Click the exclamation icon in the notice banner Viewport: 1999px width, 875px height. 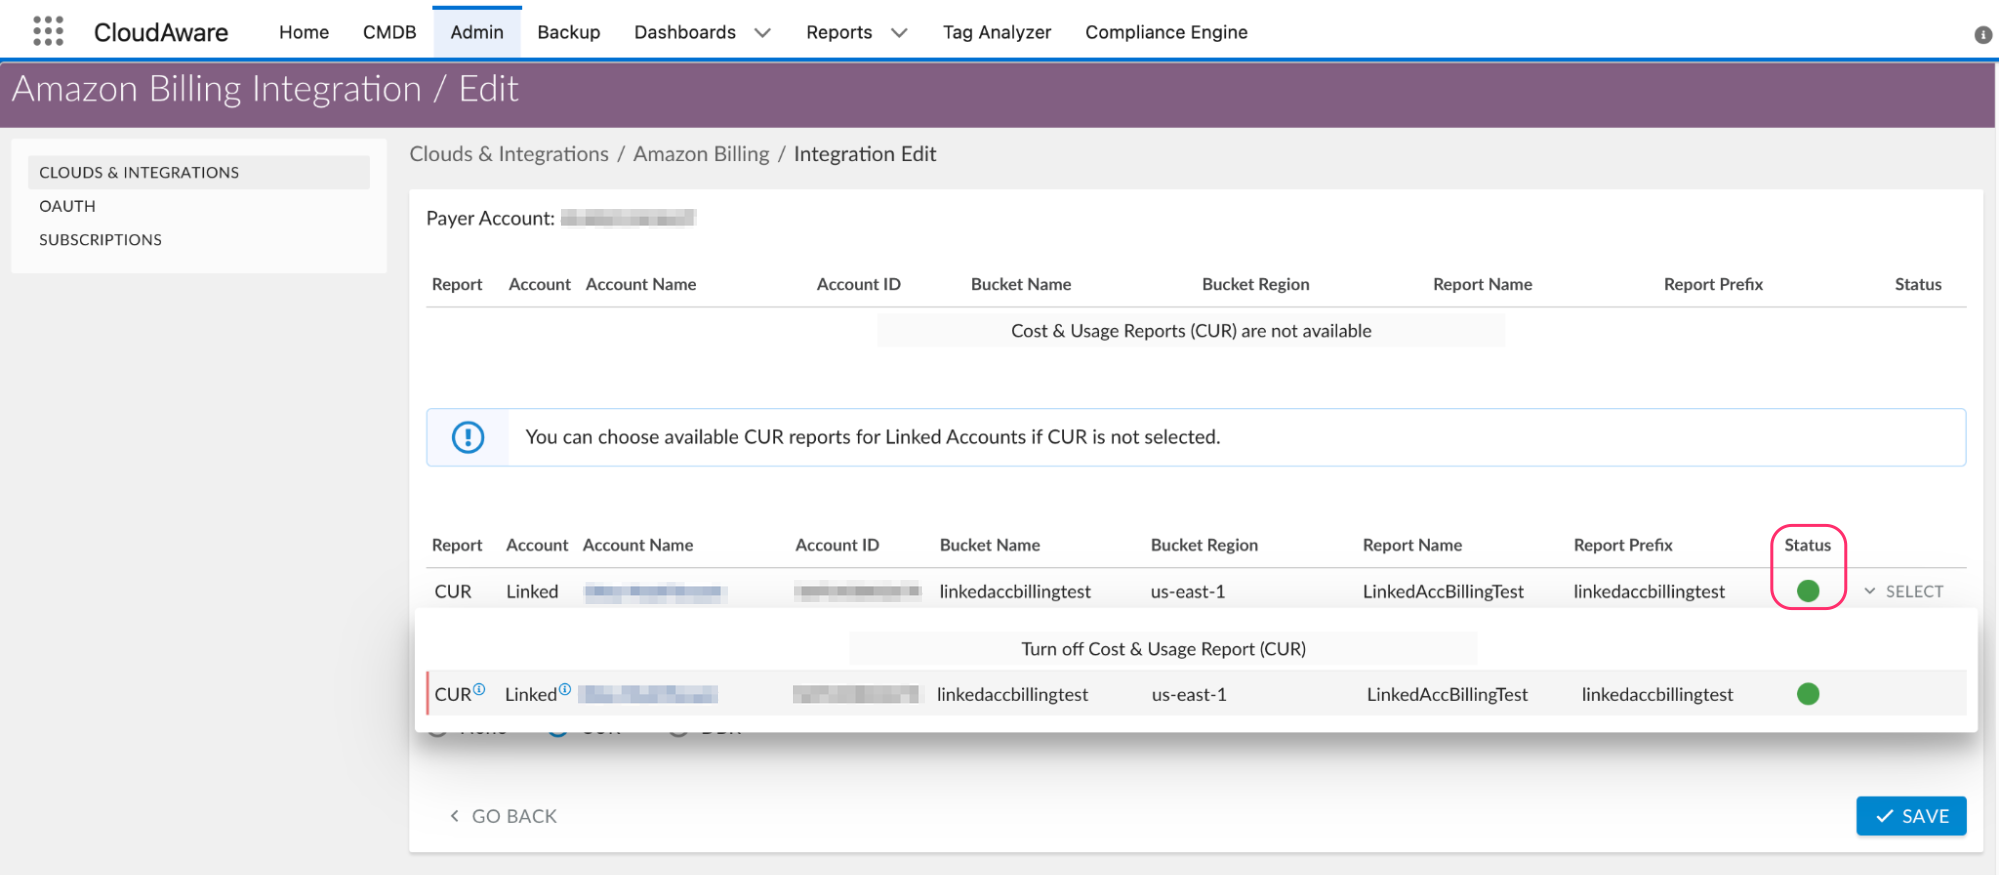pos(467,437)
